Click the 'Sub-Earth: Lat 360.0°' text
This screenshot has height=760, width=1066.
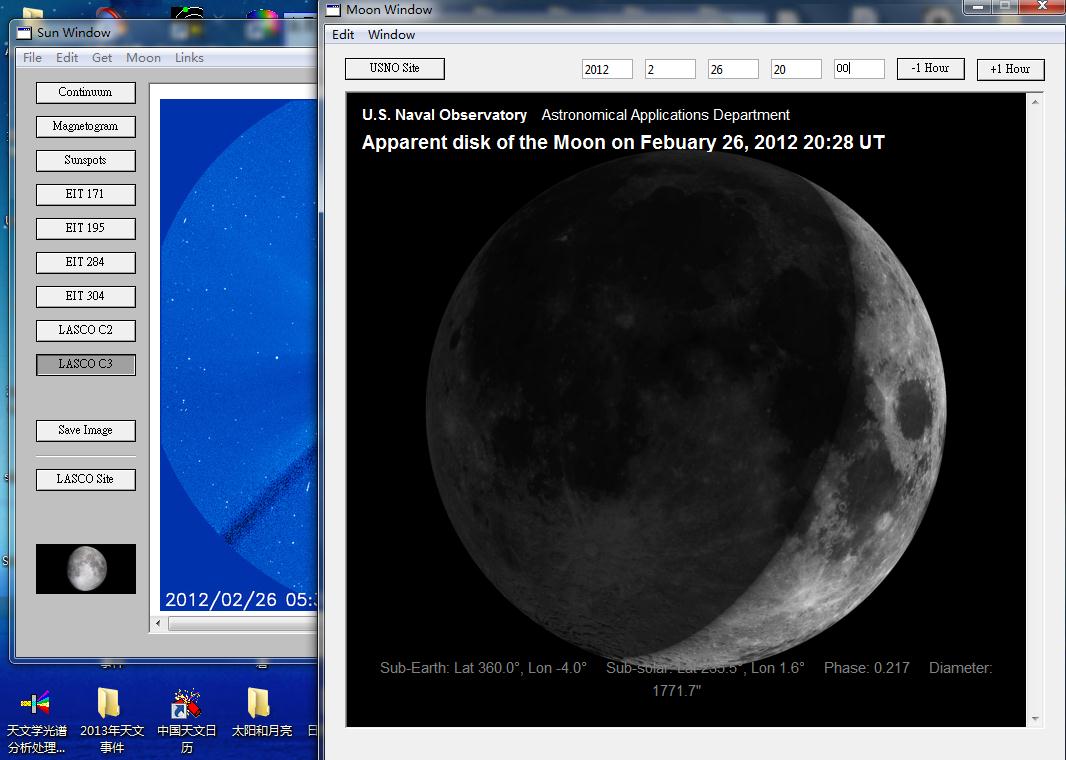click(x=451, y=668)
